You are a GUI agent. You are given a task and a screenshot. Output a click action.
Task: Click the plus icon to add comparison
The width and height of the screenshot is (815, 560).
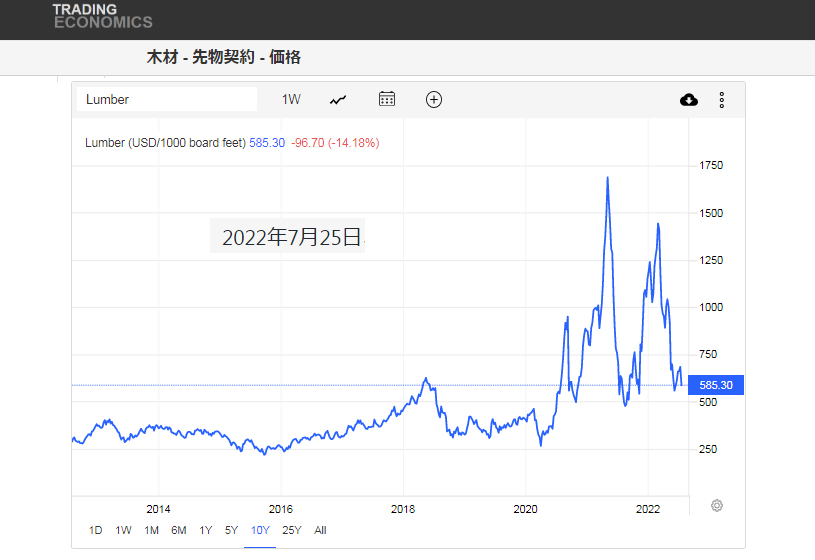434,99
